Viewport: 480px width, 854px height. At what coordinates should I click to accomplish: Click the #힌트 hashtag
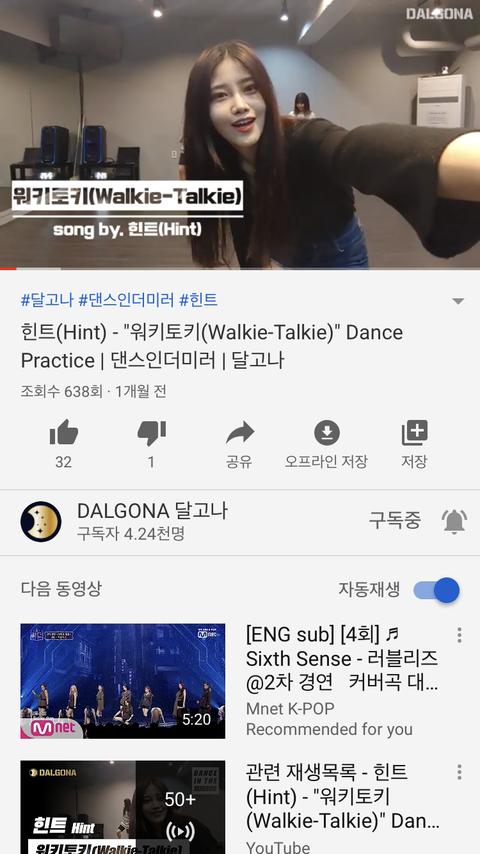click(199, 300)
